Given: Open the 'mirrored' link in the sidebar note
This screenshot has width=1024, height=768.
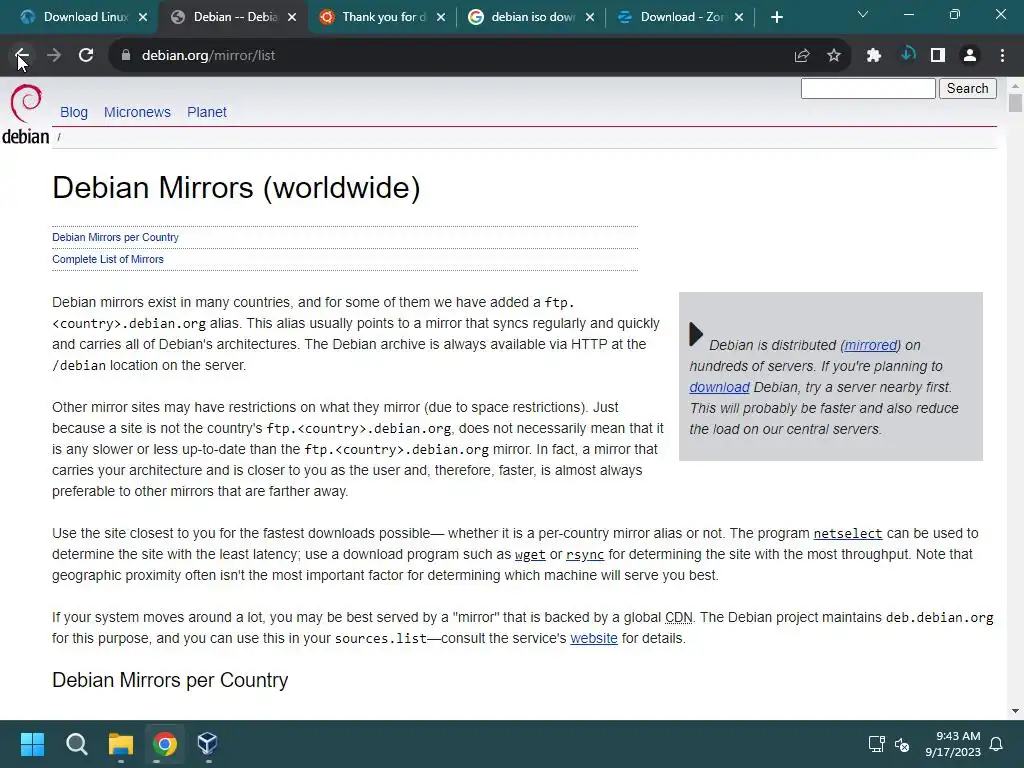Looking at the screenshot, I should pos(871,345).
